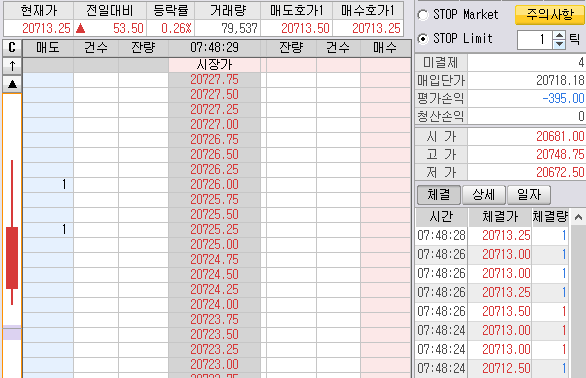
Task: Click price 20727.00 in the ladder
Action: coord(214,125)
